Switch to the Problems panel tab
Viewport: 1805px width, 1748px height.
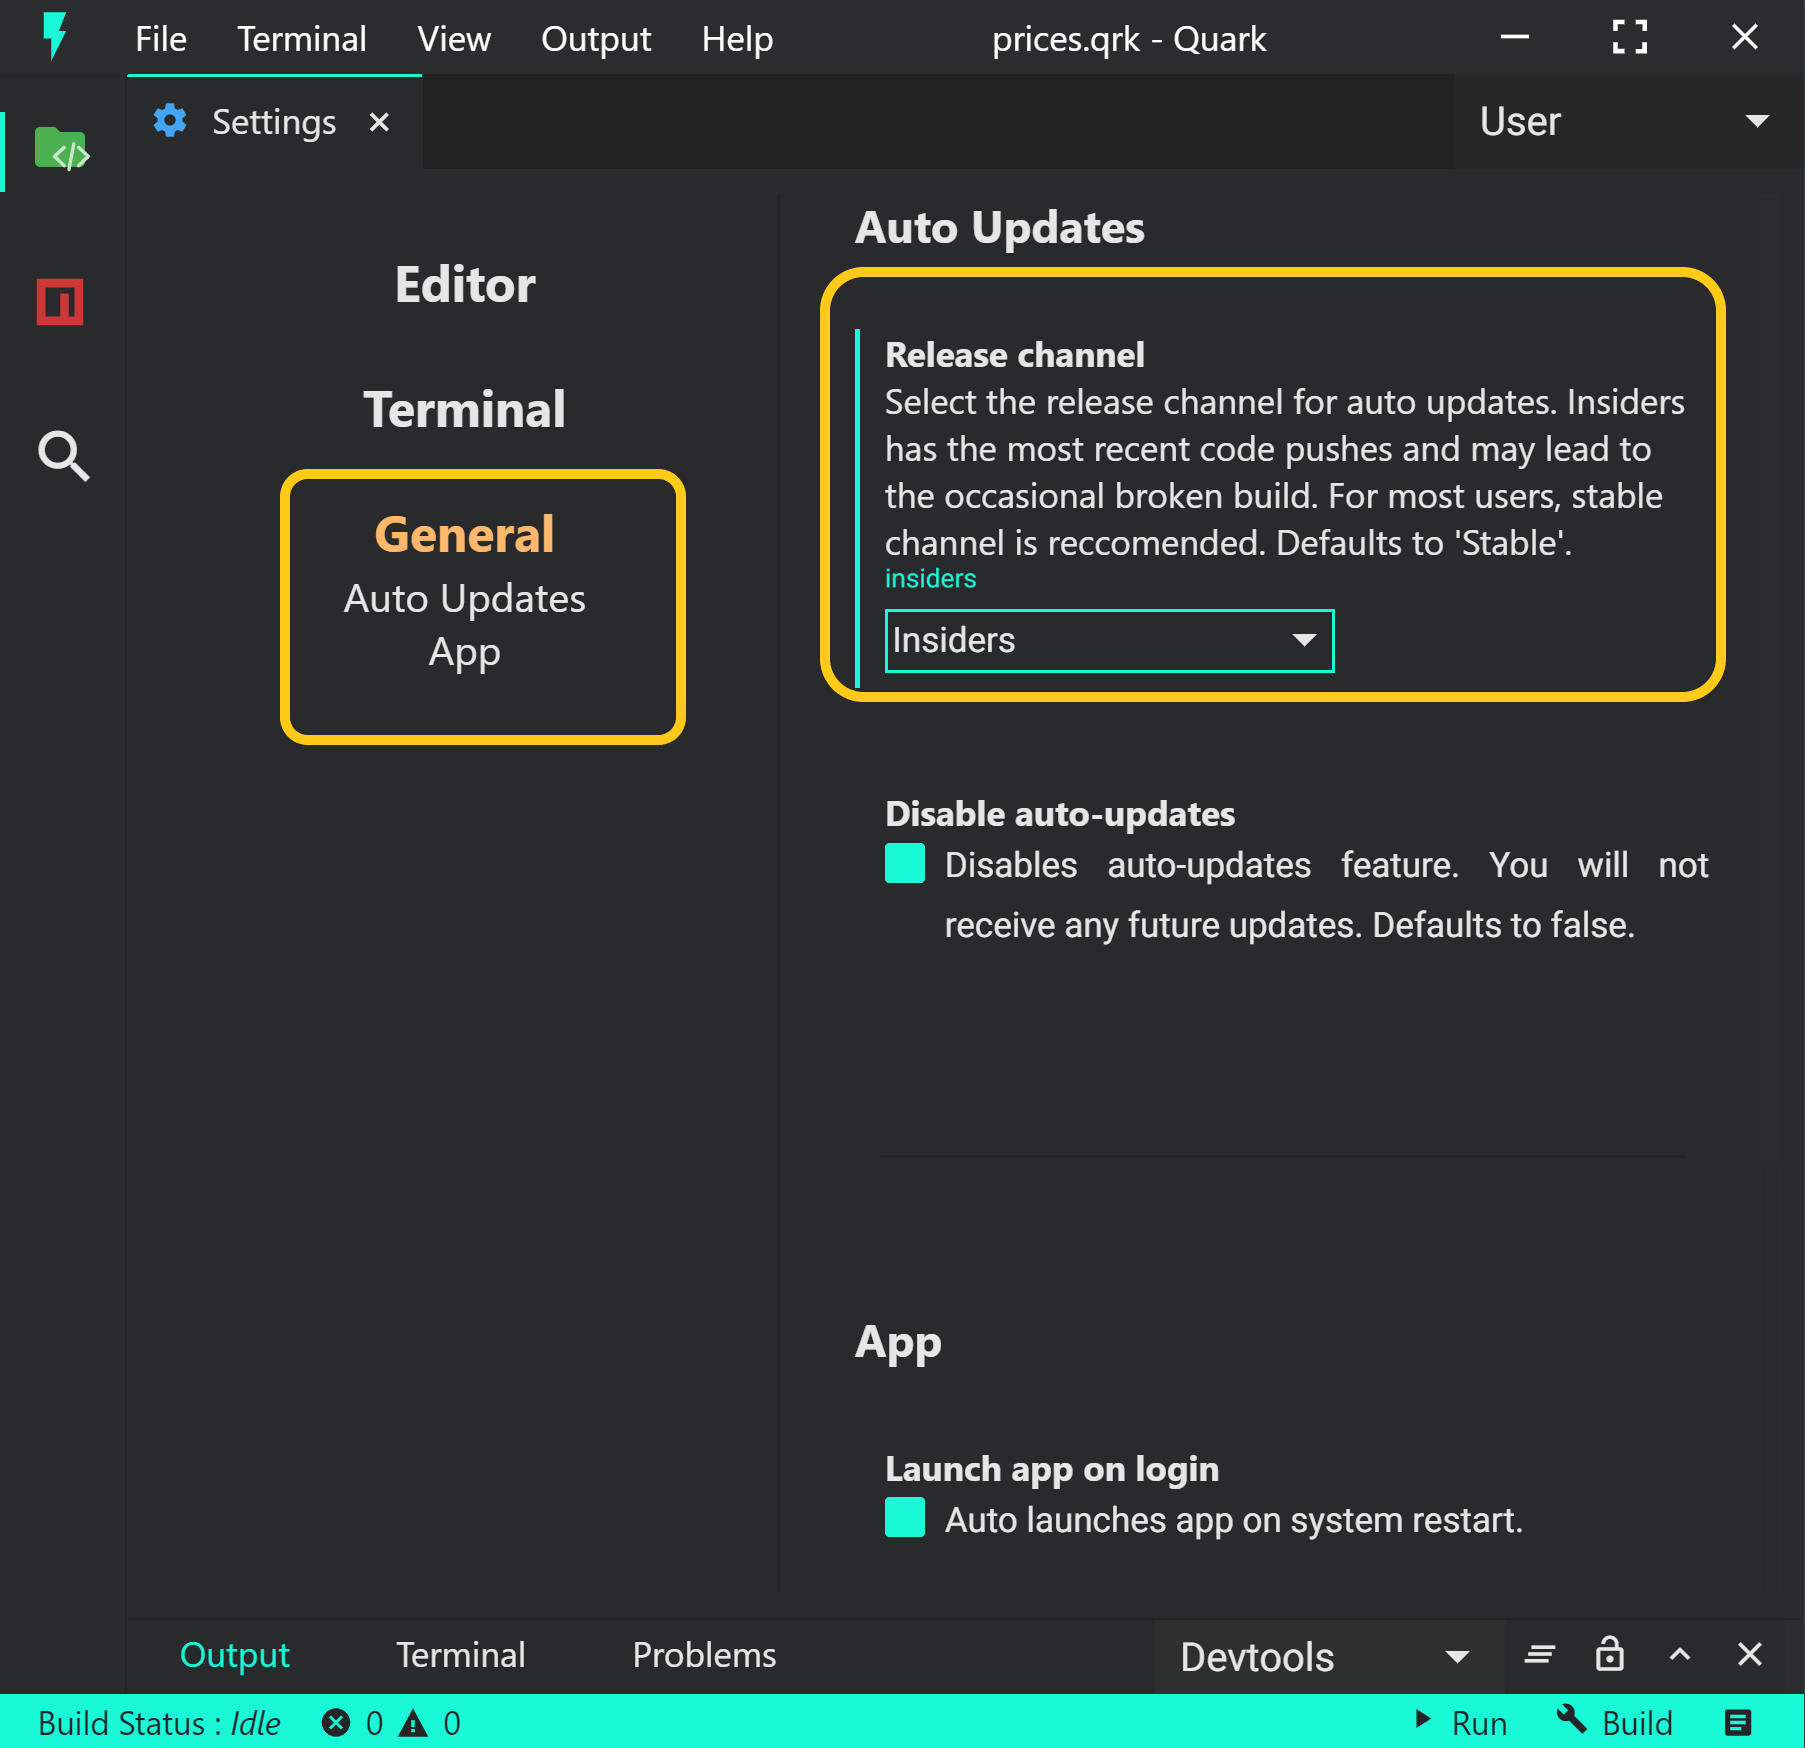click(x=705, y=1655)
